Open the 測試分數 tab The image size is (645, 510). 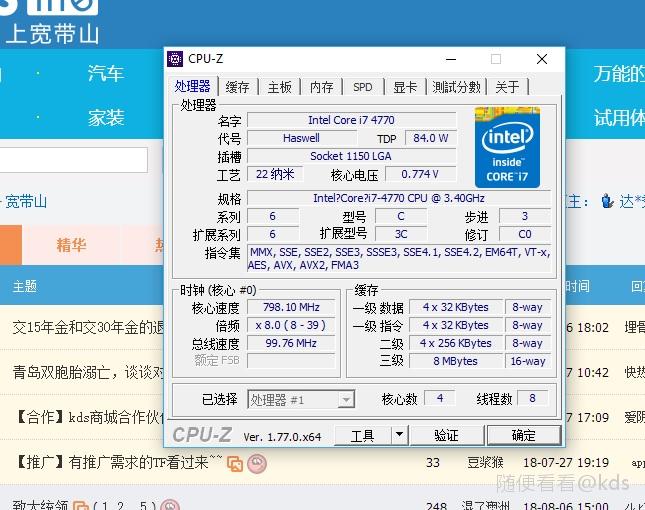pos(456,87)
